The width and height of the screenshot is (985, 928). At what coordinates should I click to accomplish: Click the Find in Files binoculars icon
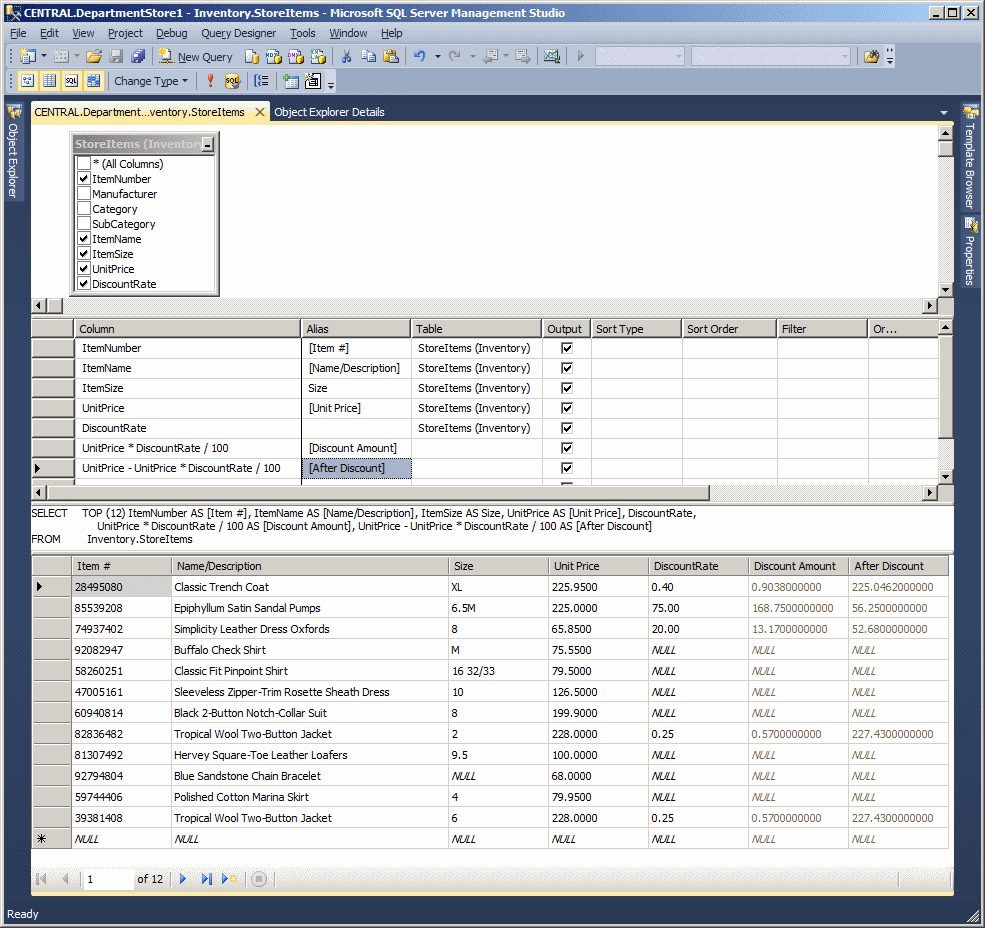pyautogui.click(x=871, y=57)
